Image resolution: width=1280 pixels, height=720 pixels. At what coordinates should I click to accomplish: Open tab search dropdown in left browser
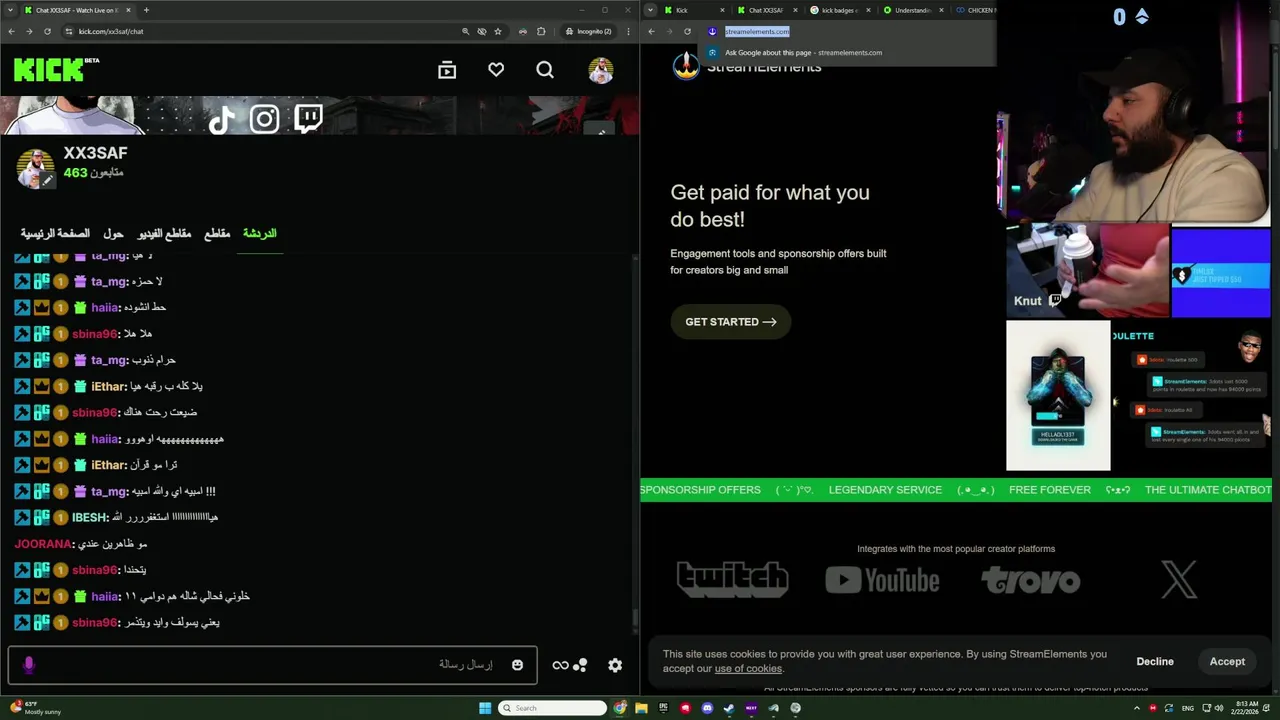(11, 10)
